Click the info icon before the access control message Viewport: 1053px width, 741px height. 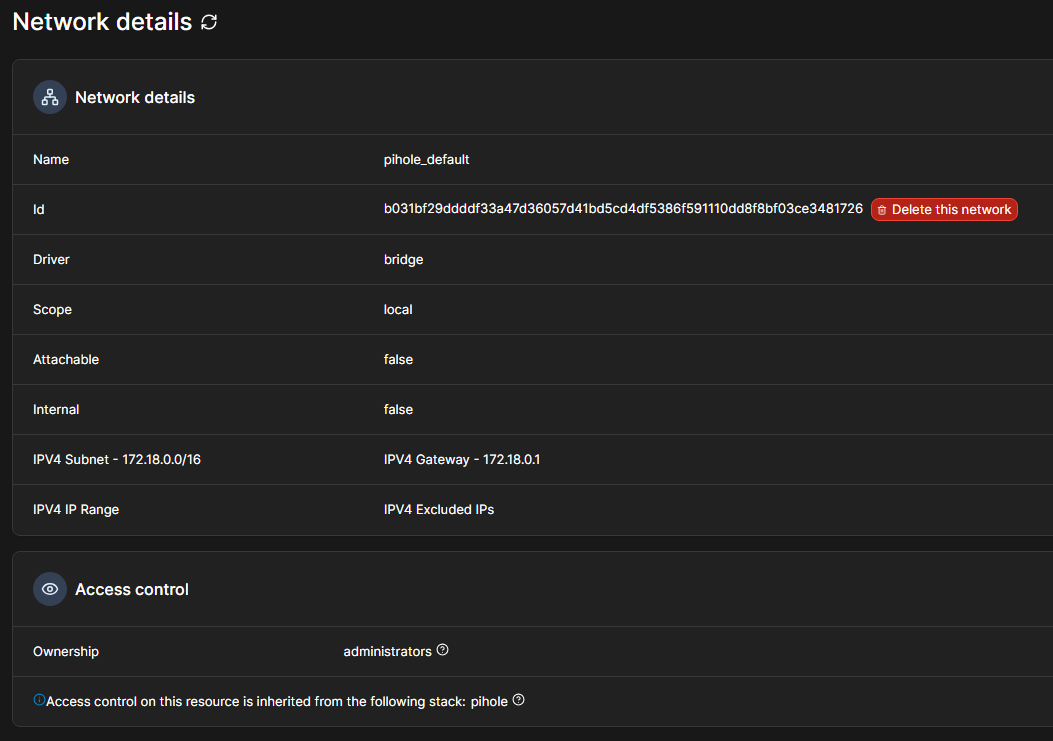pos(39,700)
